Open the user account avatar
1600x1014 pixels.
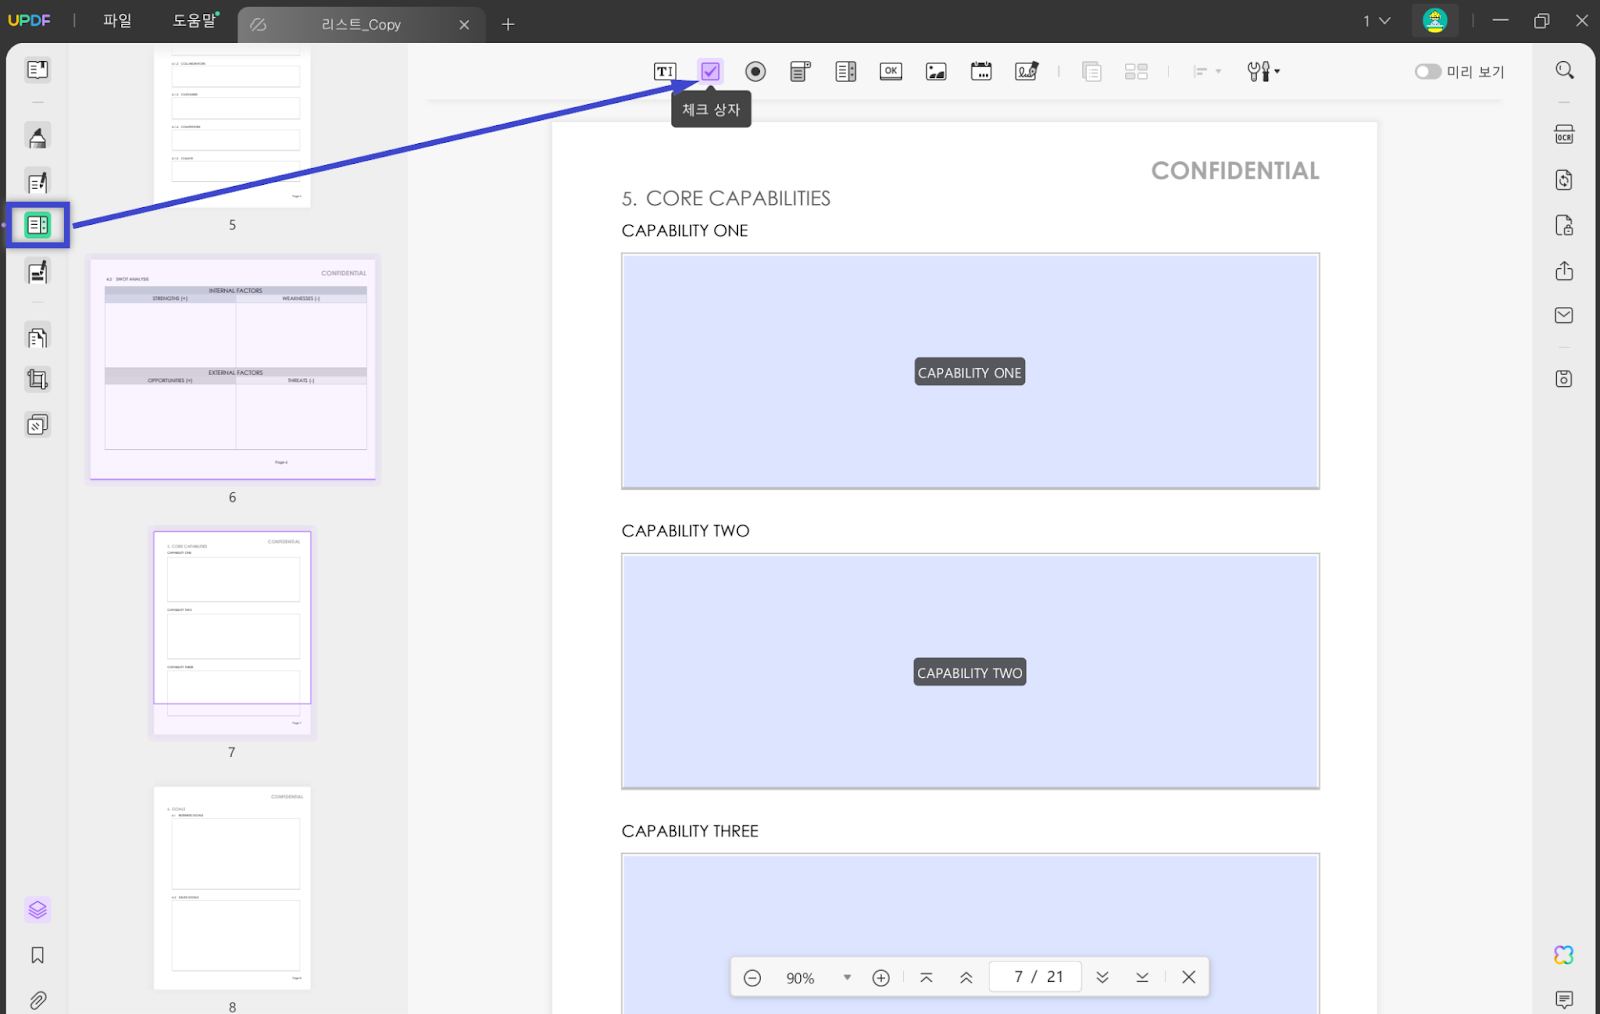pos(1435,21)
